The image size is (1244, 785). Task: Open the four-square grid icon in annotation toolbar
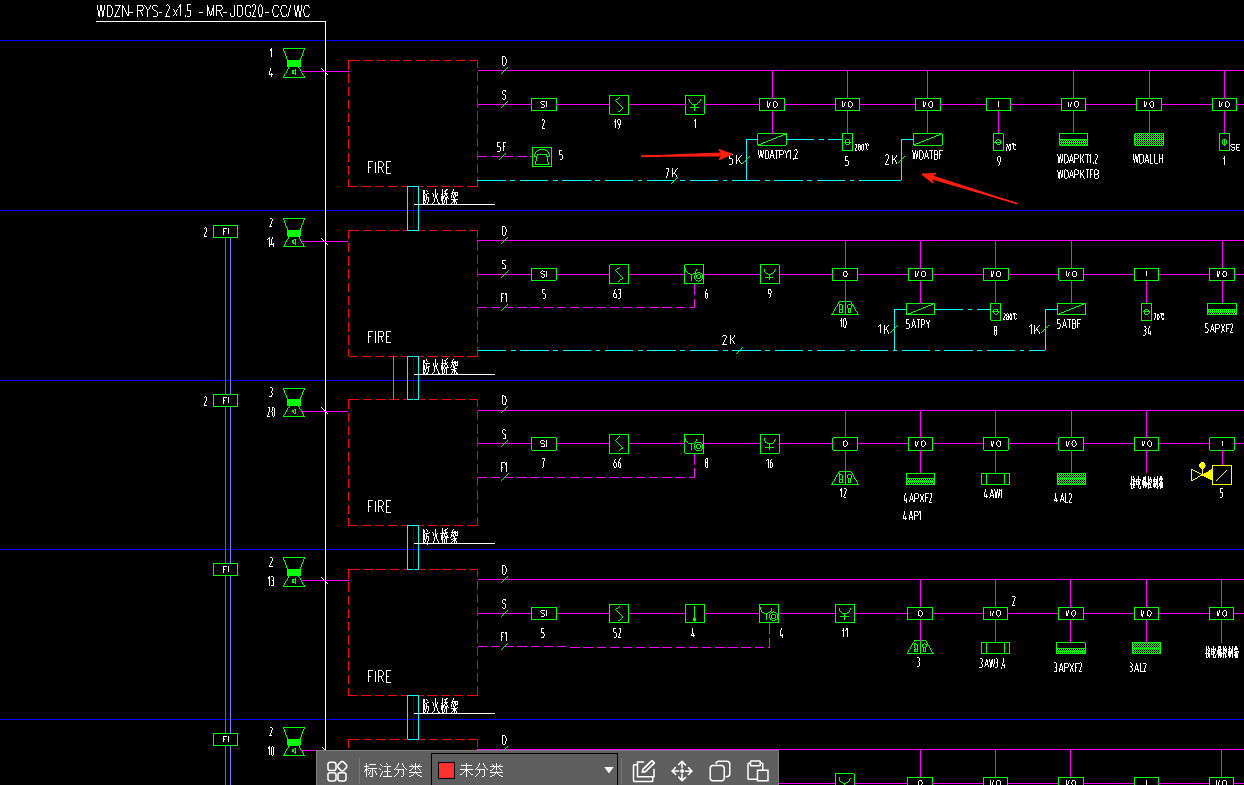tap(337, 771)
